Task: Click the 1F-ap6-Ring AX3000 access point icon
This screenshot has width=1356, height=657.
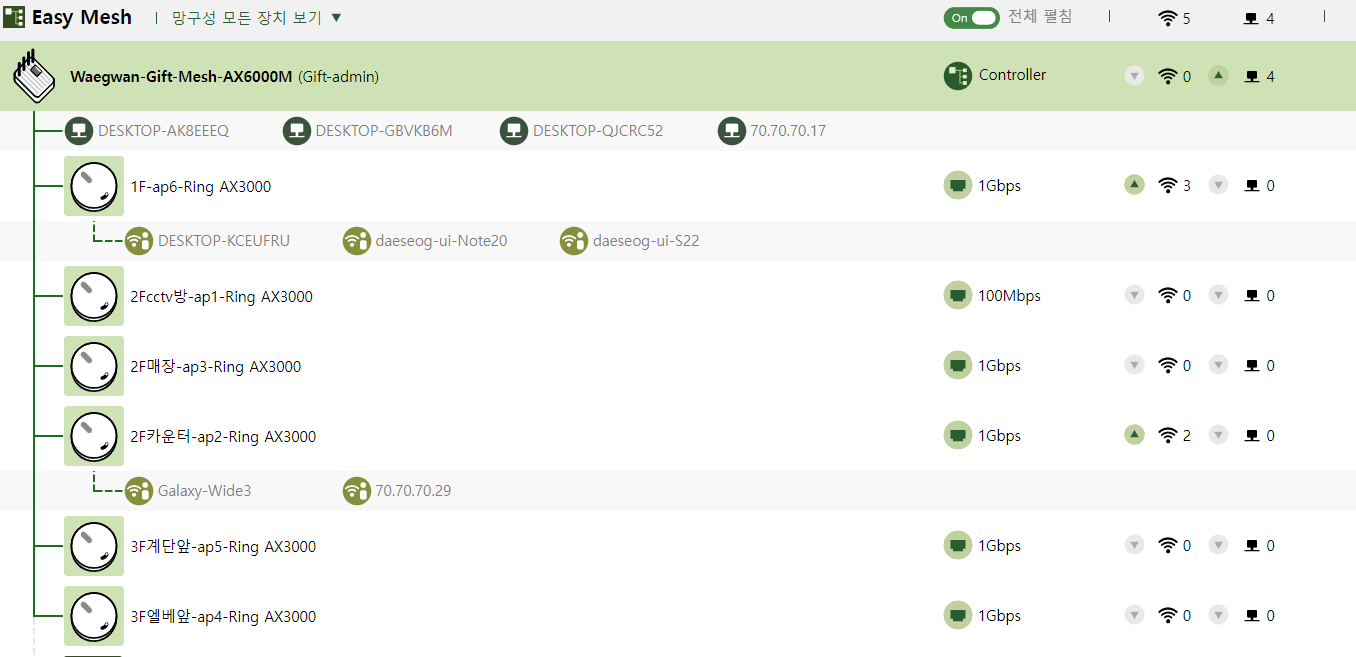Action: (x=94, y=186)
